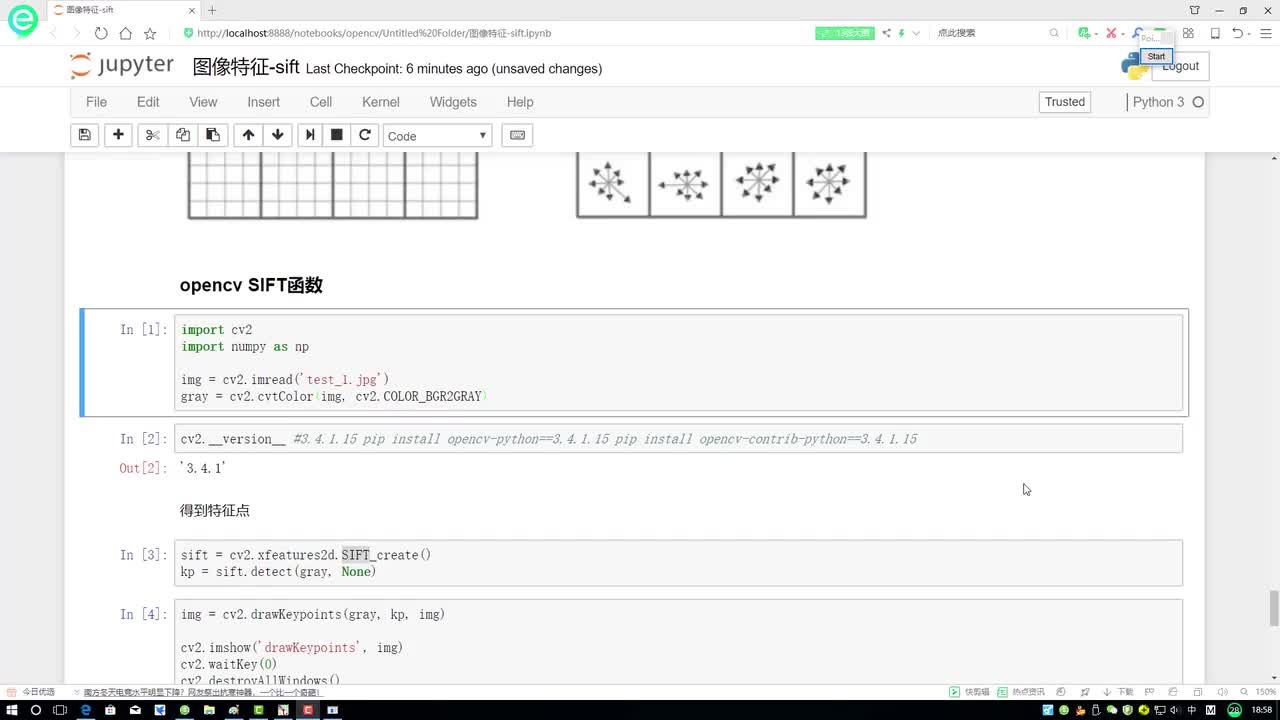
Task: Click the page vertical scrollbar thumb
Action: coord(1274,607)
